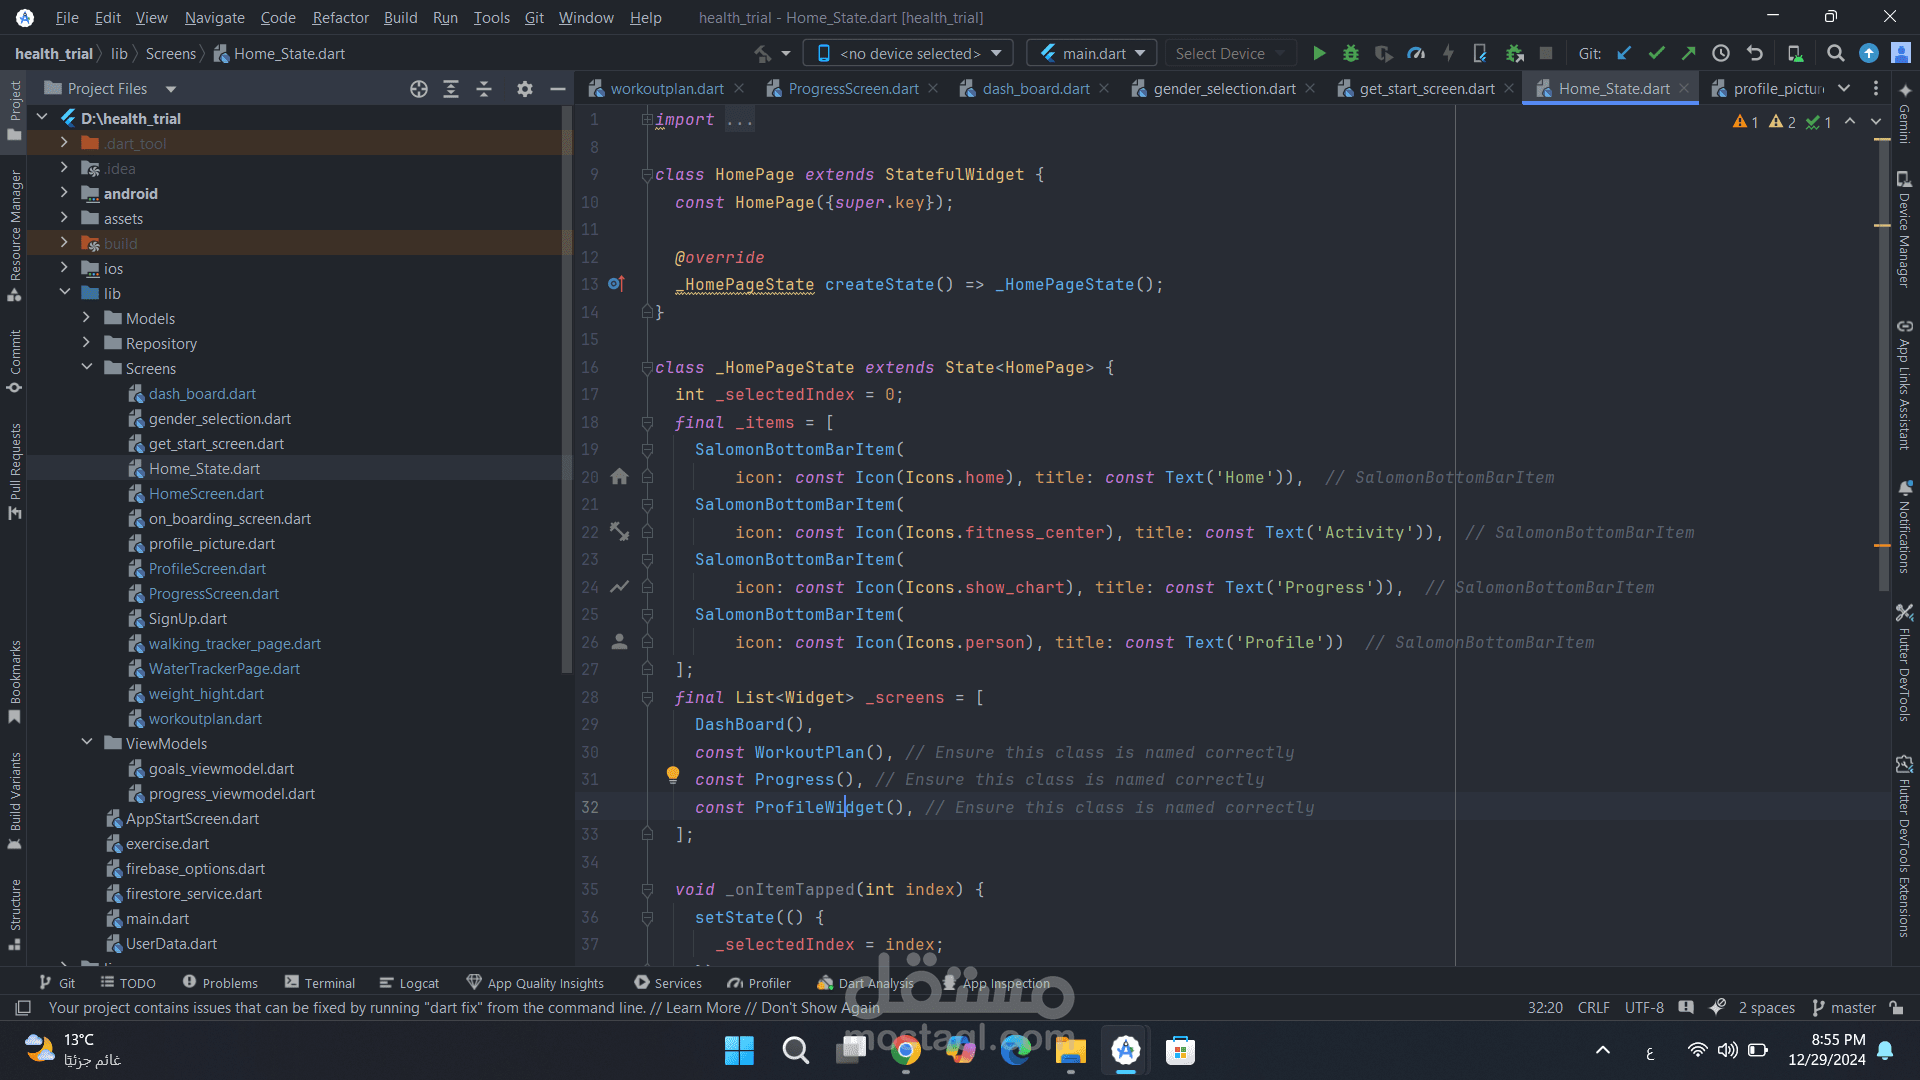
Task: Switch to the dash_board.dart tab
Action: point(1035,89)
